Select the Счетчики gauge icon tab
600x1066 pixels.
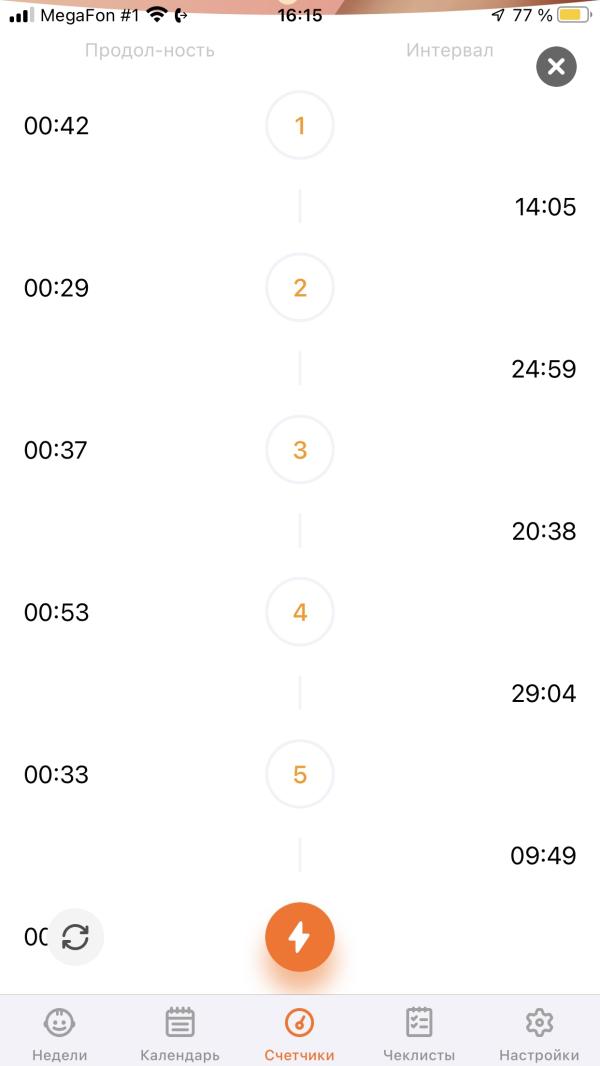pos(300,1035)
